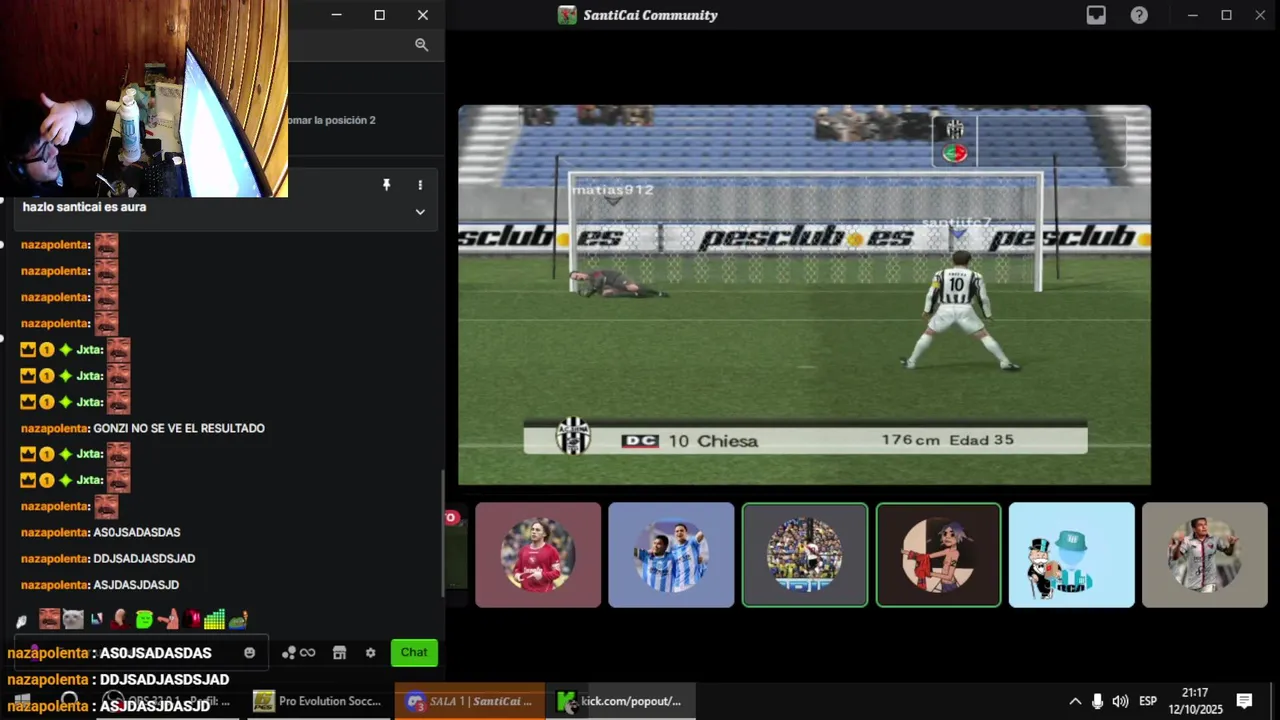Pick the bald man emote
1280x720 pixels.
tap(120, 620)
